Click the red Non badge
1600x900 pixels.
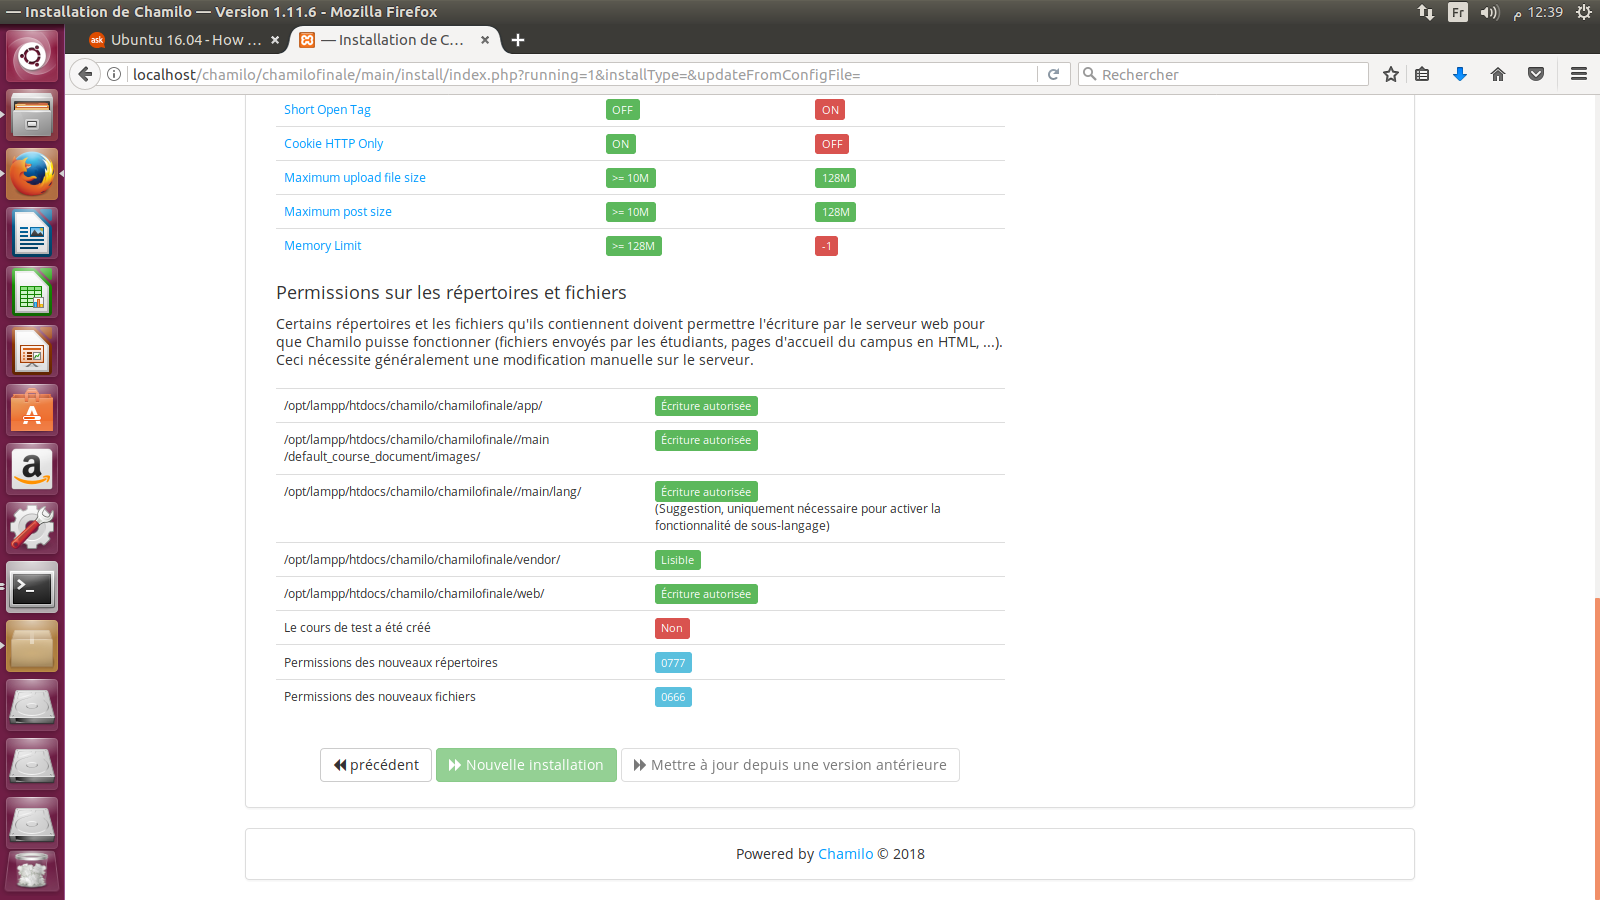672,628
